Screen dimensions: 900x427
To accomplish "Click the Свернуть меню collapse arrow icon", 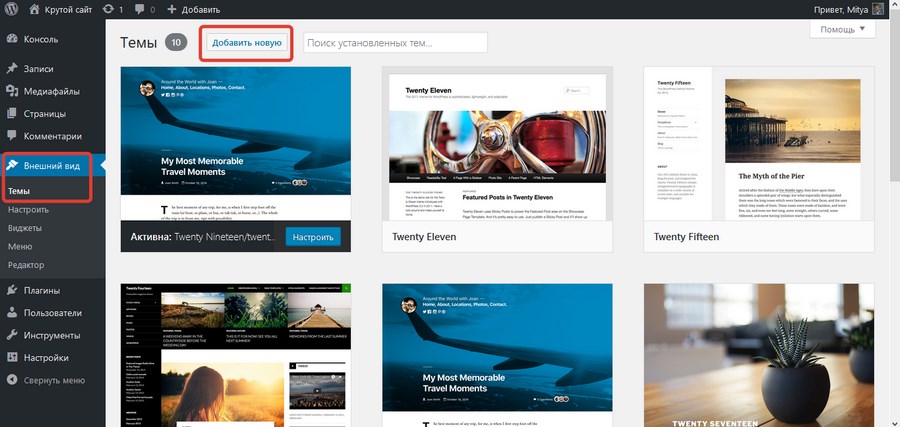I will (x=12, y=380).
